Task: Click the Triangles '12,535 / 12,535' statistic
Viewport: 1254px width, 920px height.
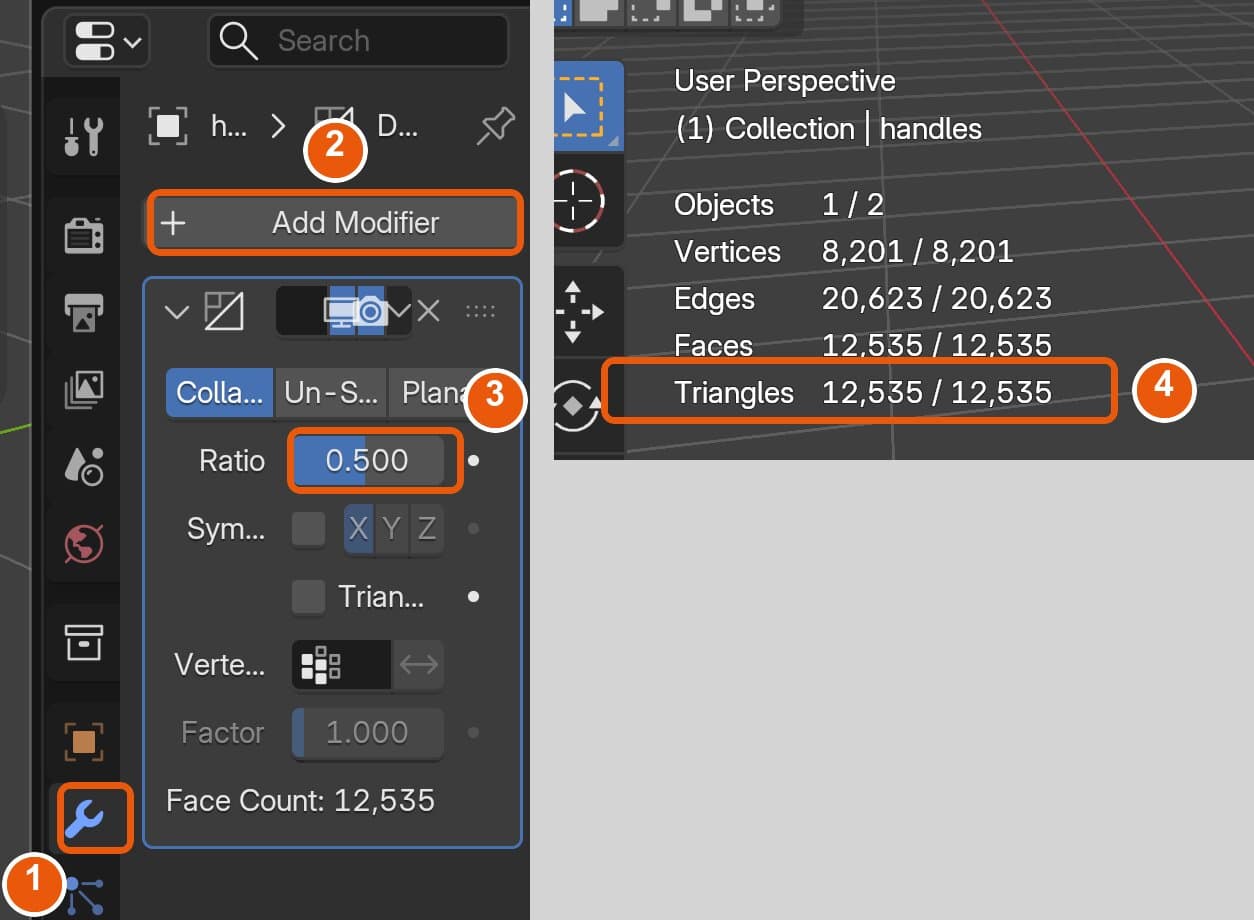Action: point(937,393)
